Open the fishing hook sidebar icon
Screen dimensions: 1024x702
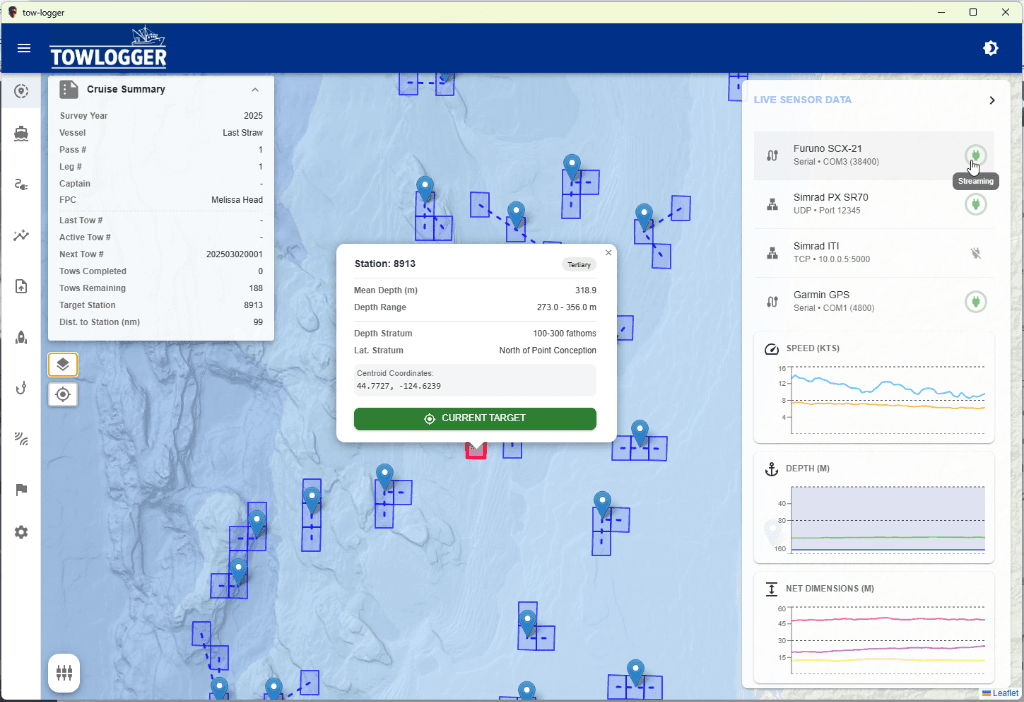(21, 389)
